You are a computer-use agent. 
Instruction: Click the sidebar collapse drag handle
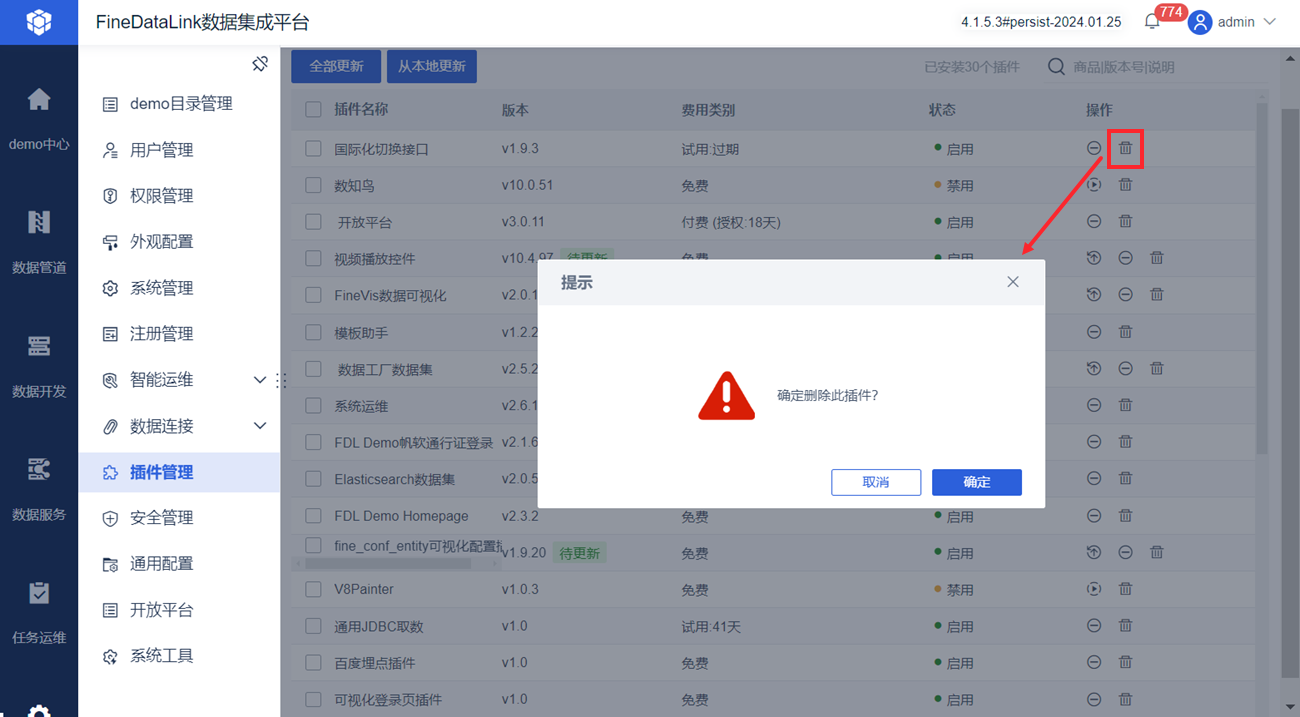click(x=281, y=380)
